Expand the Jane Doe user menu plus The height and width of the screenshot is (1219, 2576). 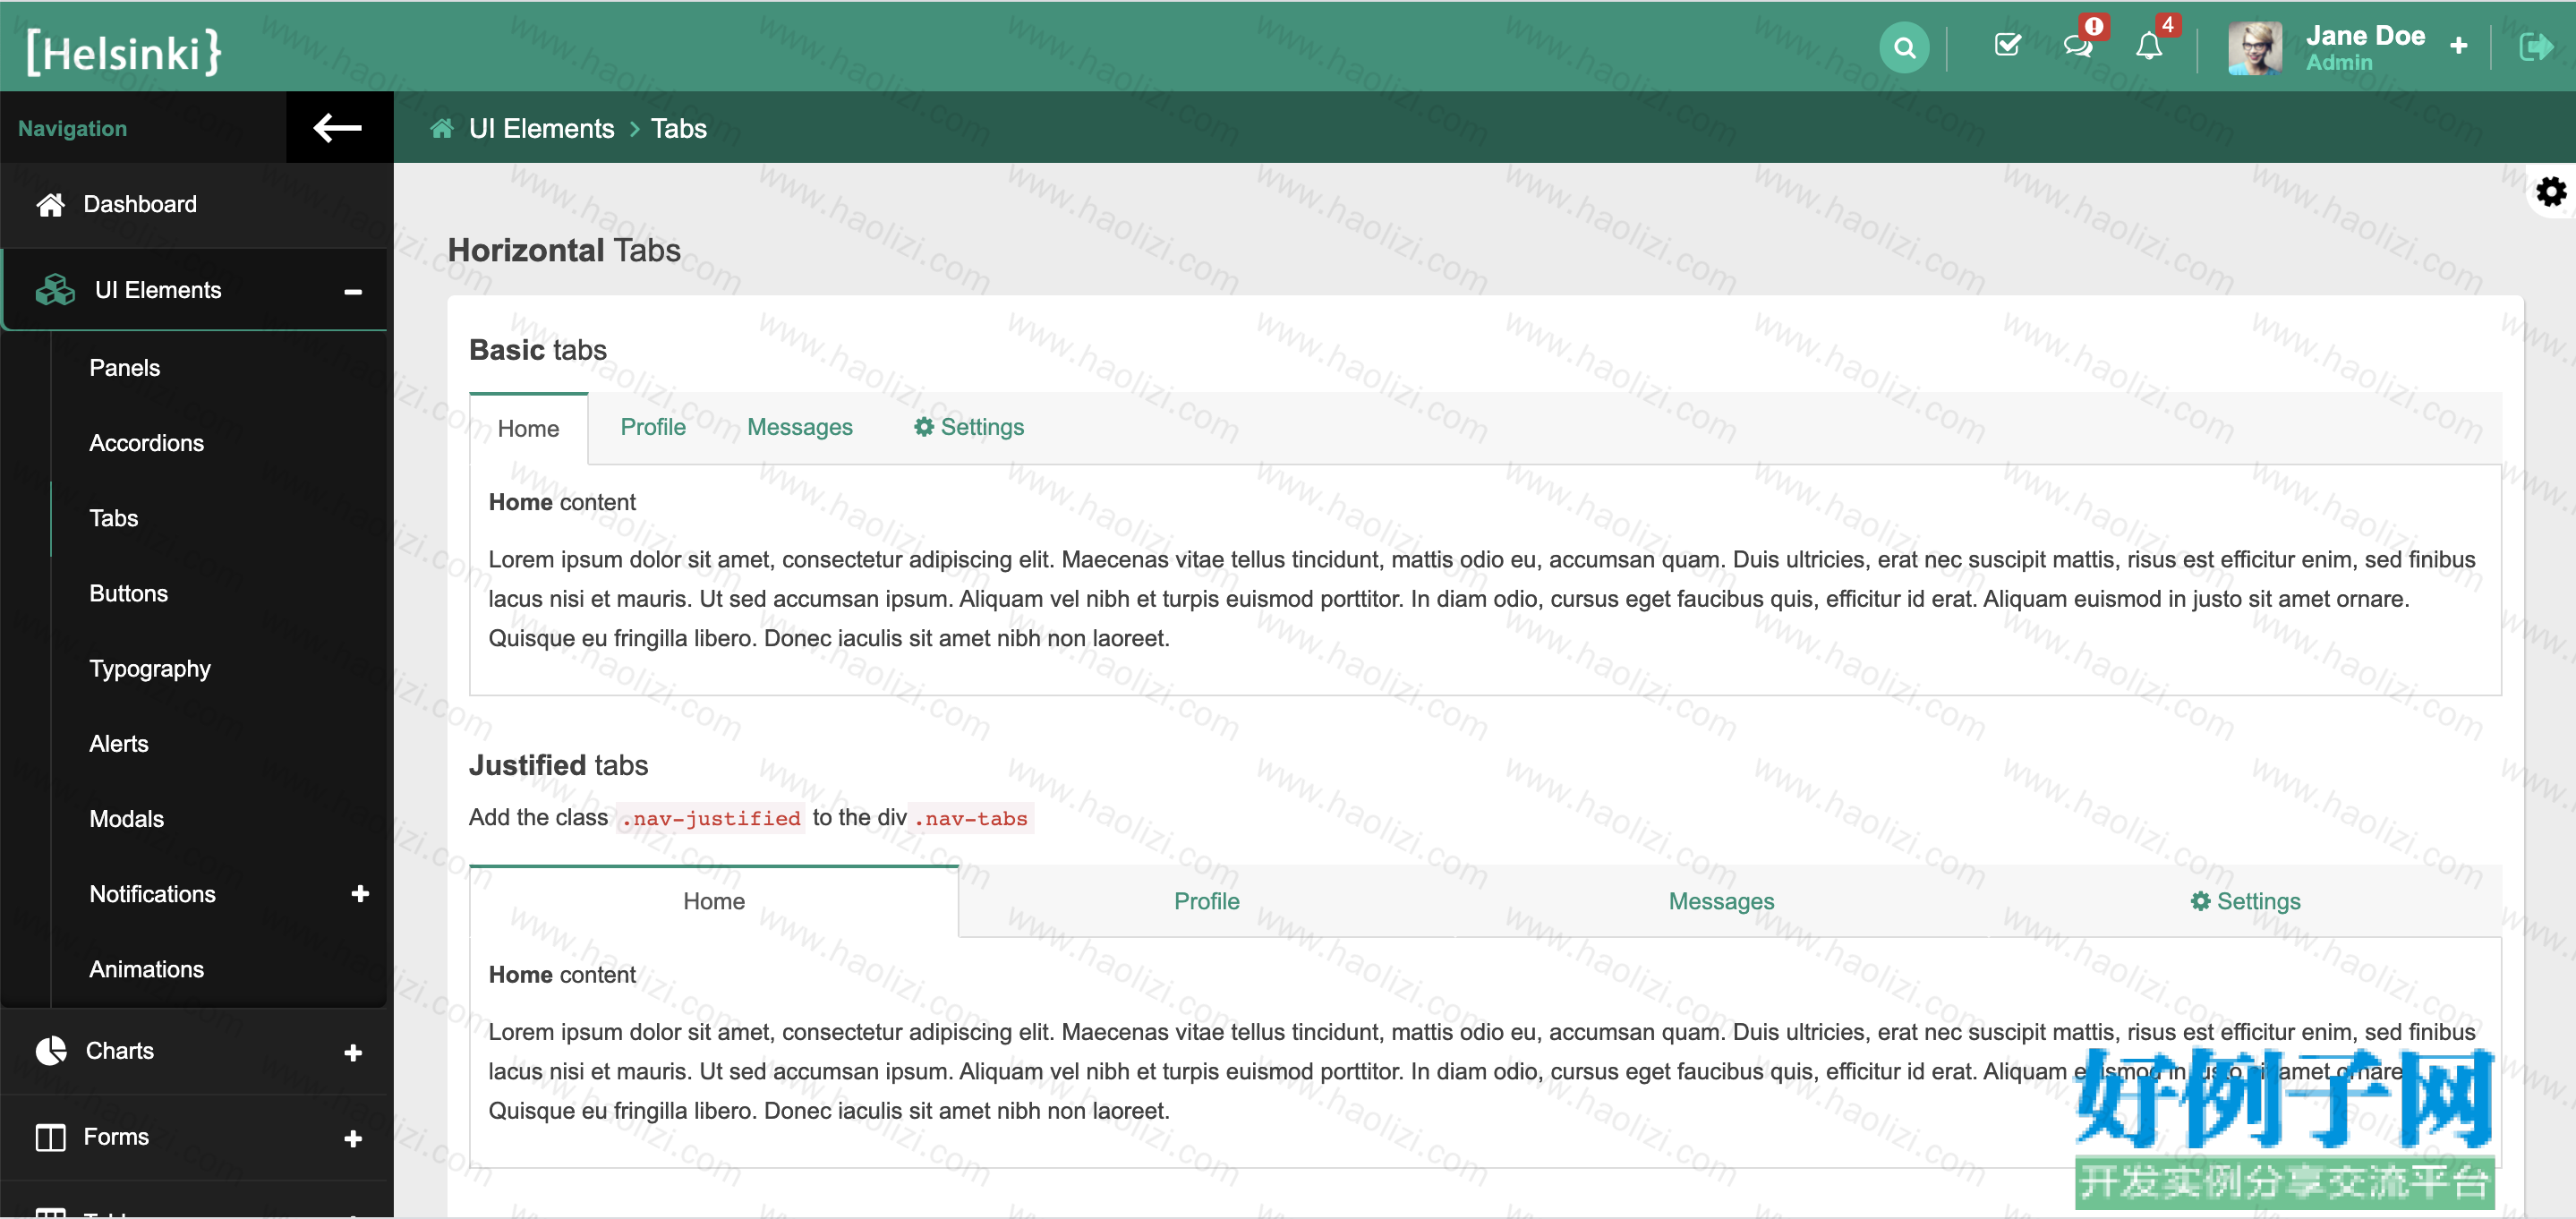pyautogui.click(x=2459, y=46)
